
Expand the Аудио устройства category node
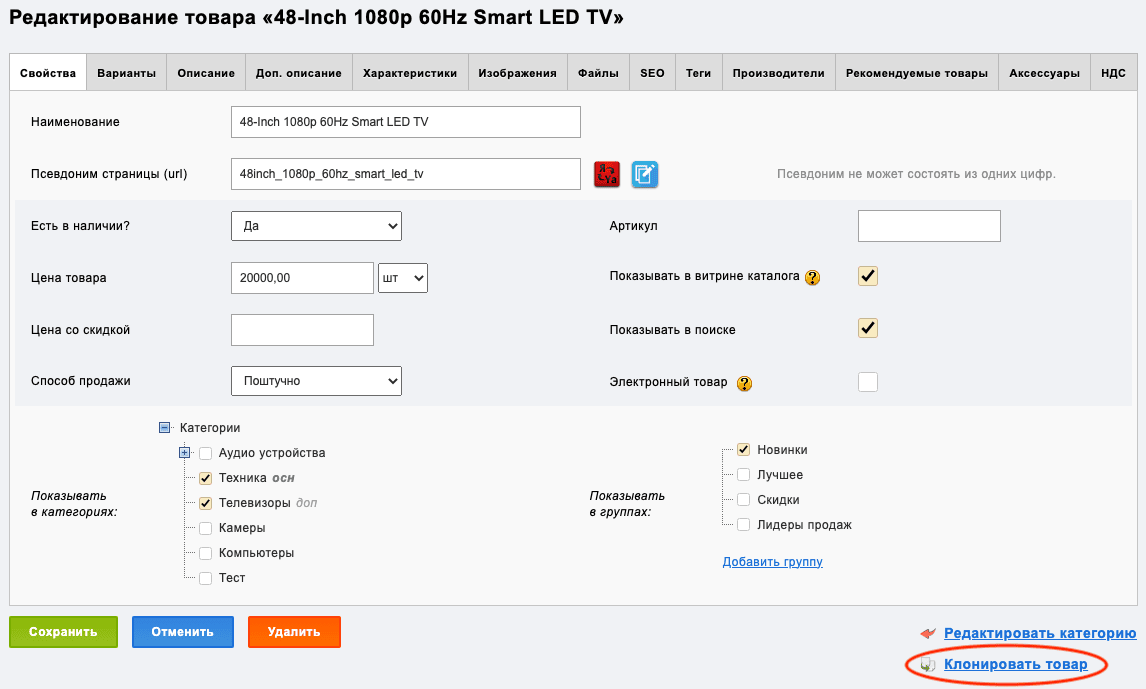[x=184, y=452]
